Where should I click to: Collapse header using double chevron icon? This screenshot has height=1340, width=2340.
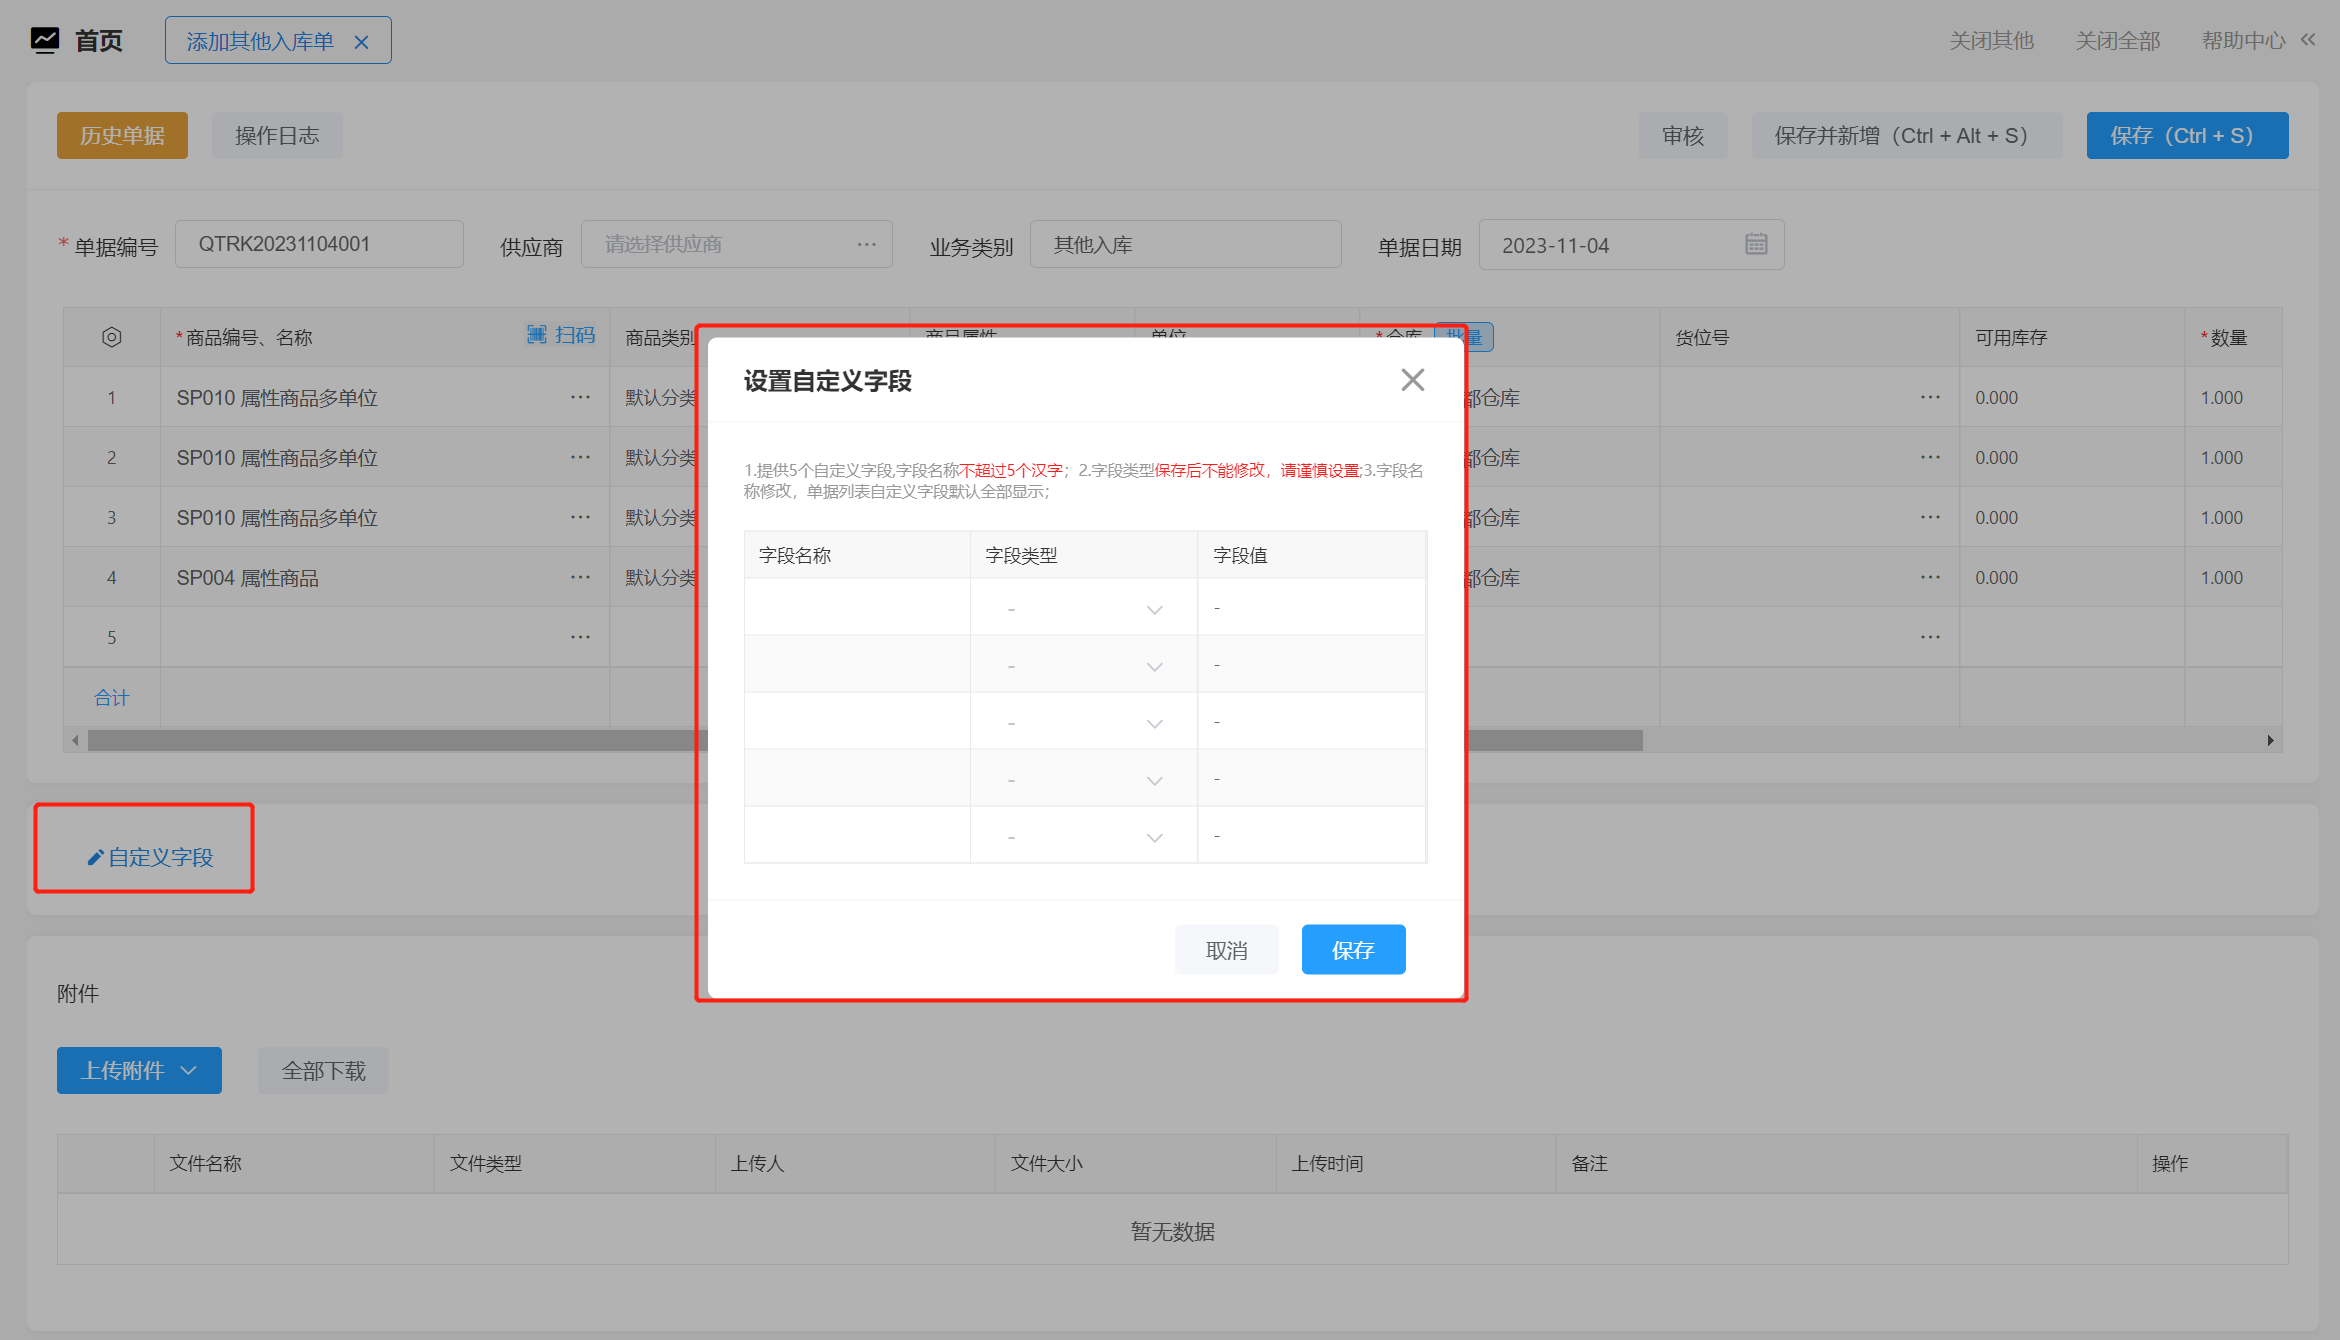(2308, 40)
